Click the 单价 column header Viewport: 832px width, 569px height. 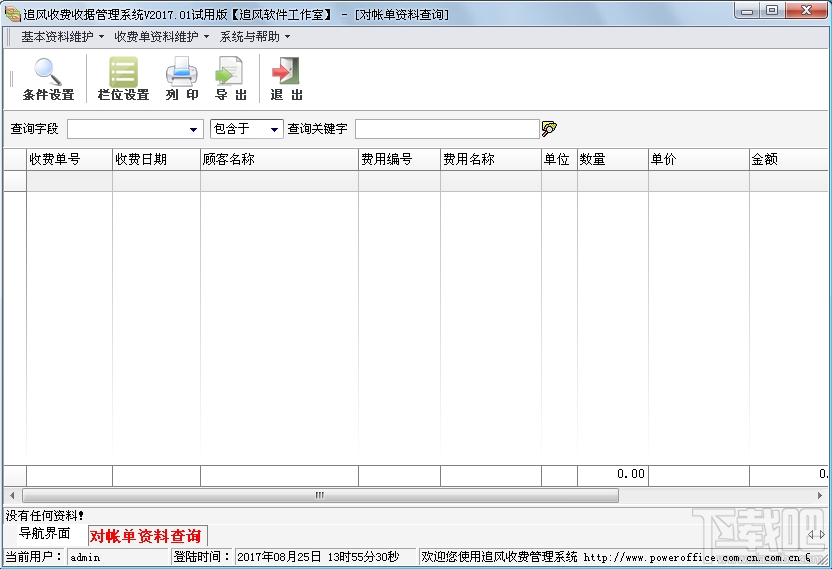tap(699, 159)
